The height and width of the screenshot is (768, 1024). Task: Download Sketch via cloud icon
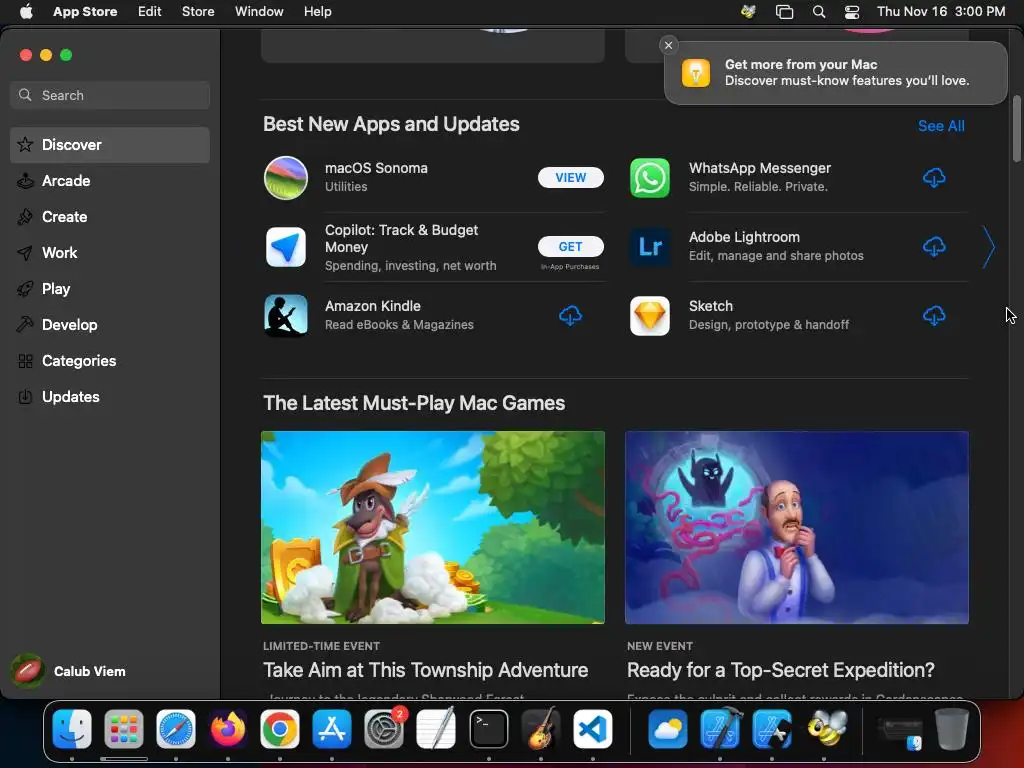tap(934, 316)
